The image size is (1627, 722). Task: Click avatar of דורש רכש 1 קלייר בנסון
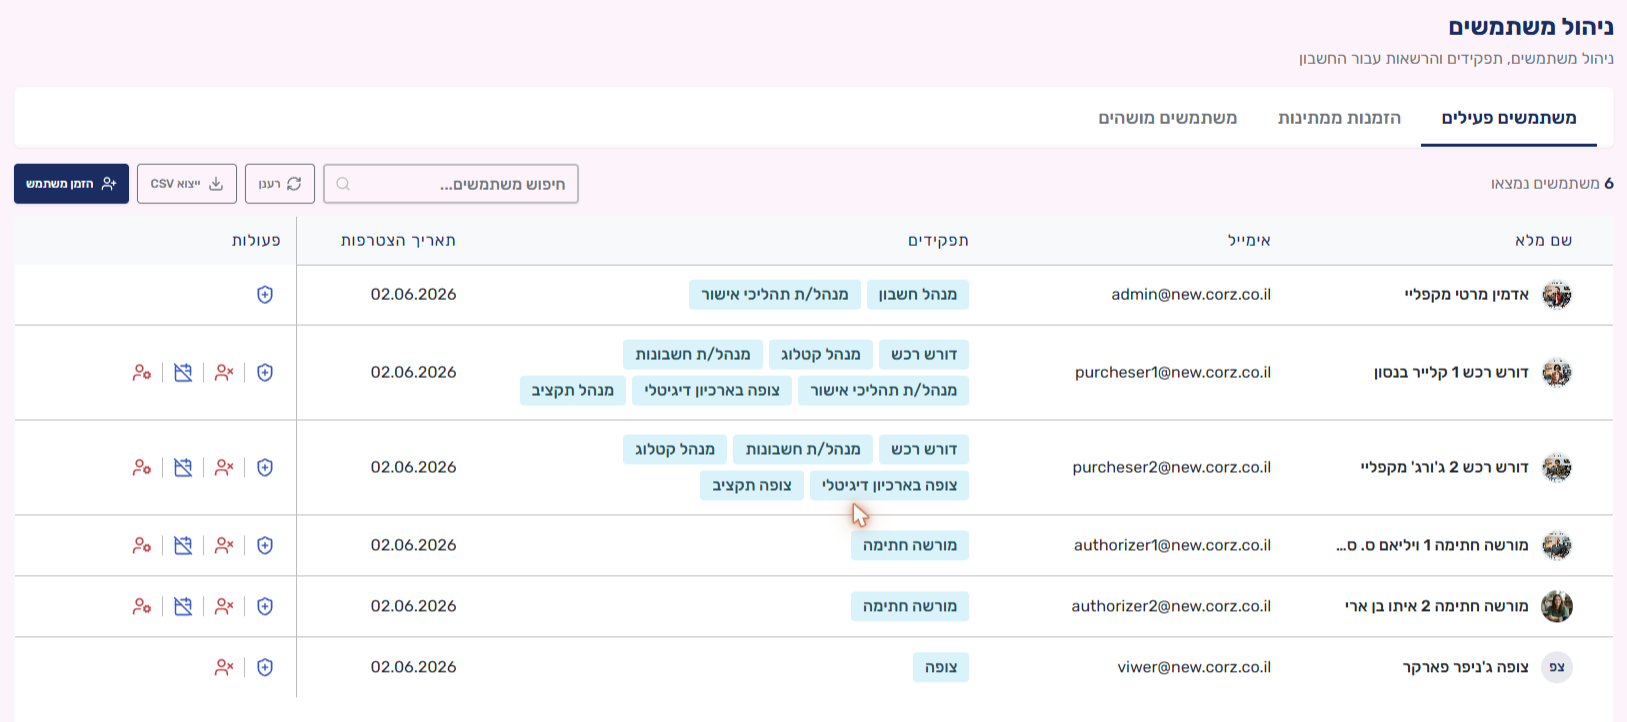tap(1557, 373)
